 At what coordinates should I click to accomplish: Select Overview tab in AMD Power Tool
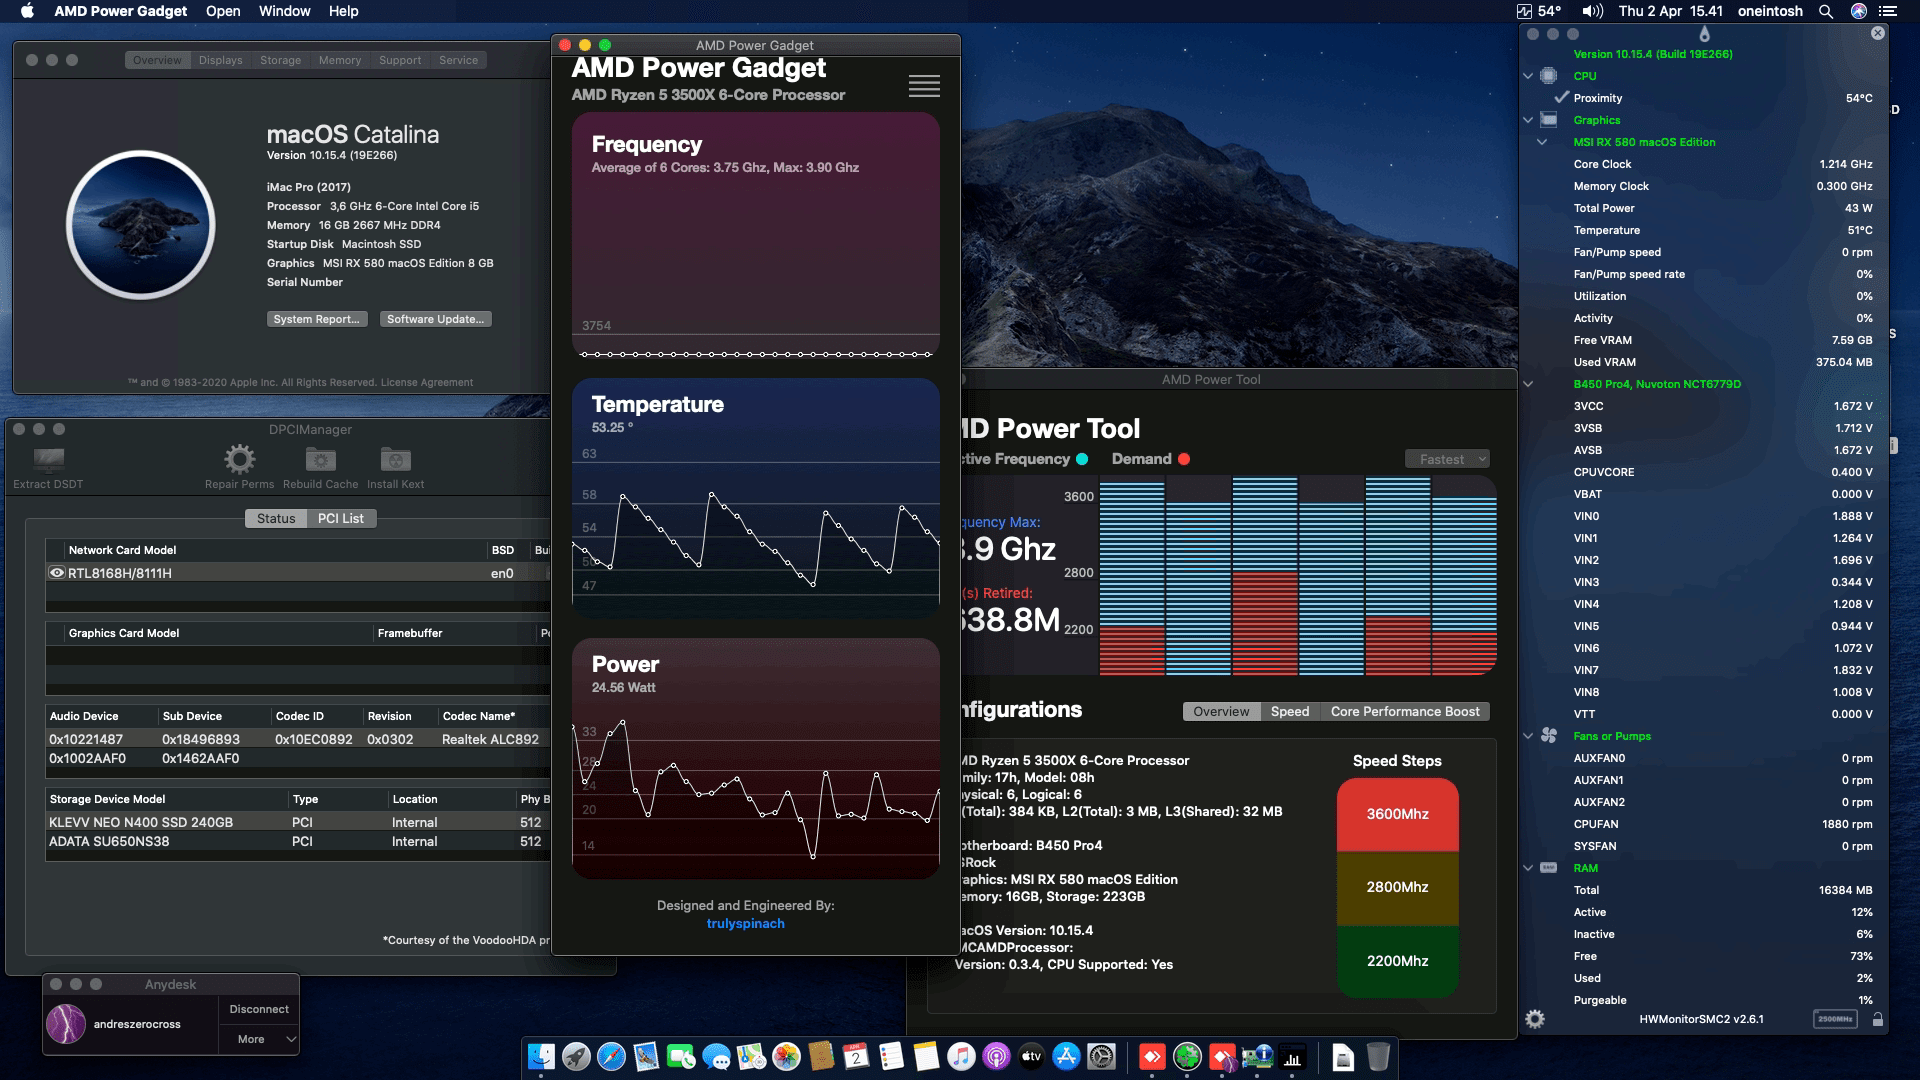(1221, 711)
